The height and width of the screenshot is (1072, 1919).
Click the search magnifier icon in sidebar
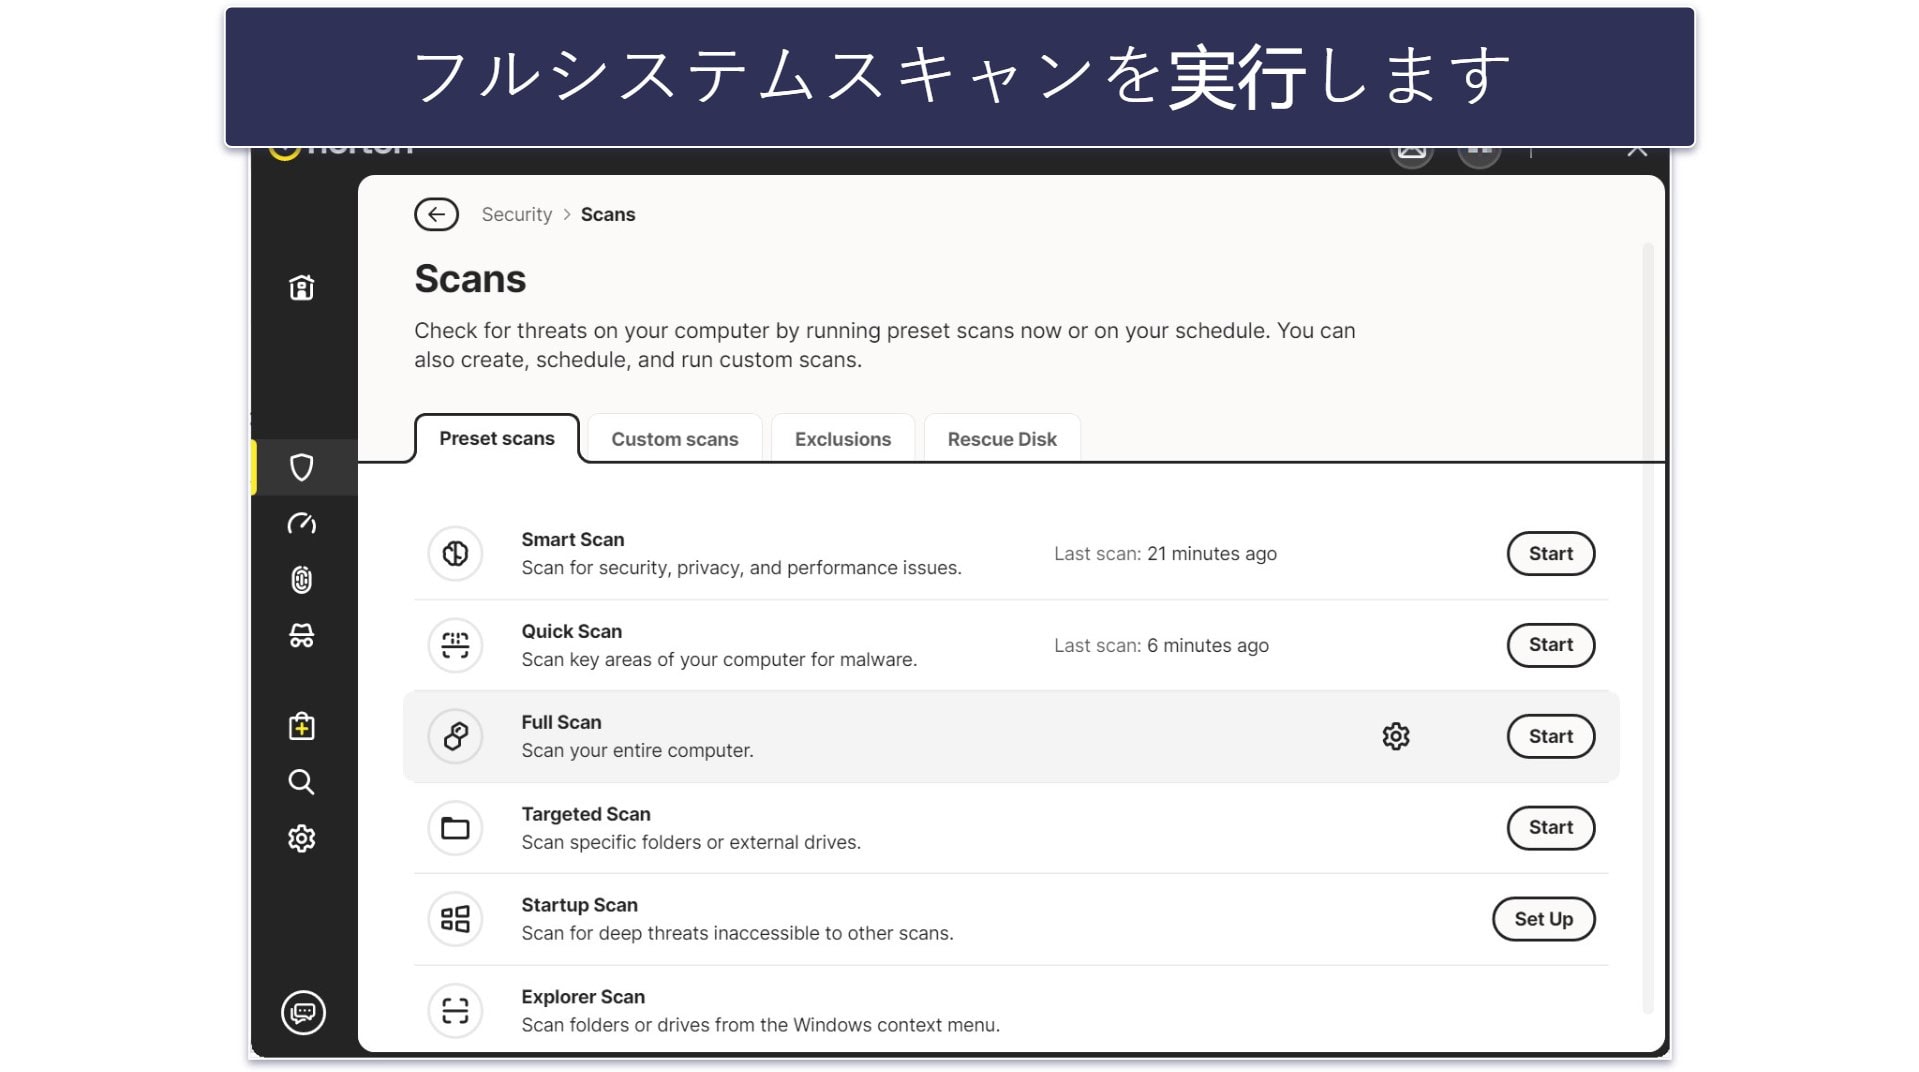coord(301,782)
